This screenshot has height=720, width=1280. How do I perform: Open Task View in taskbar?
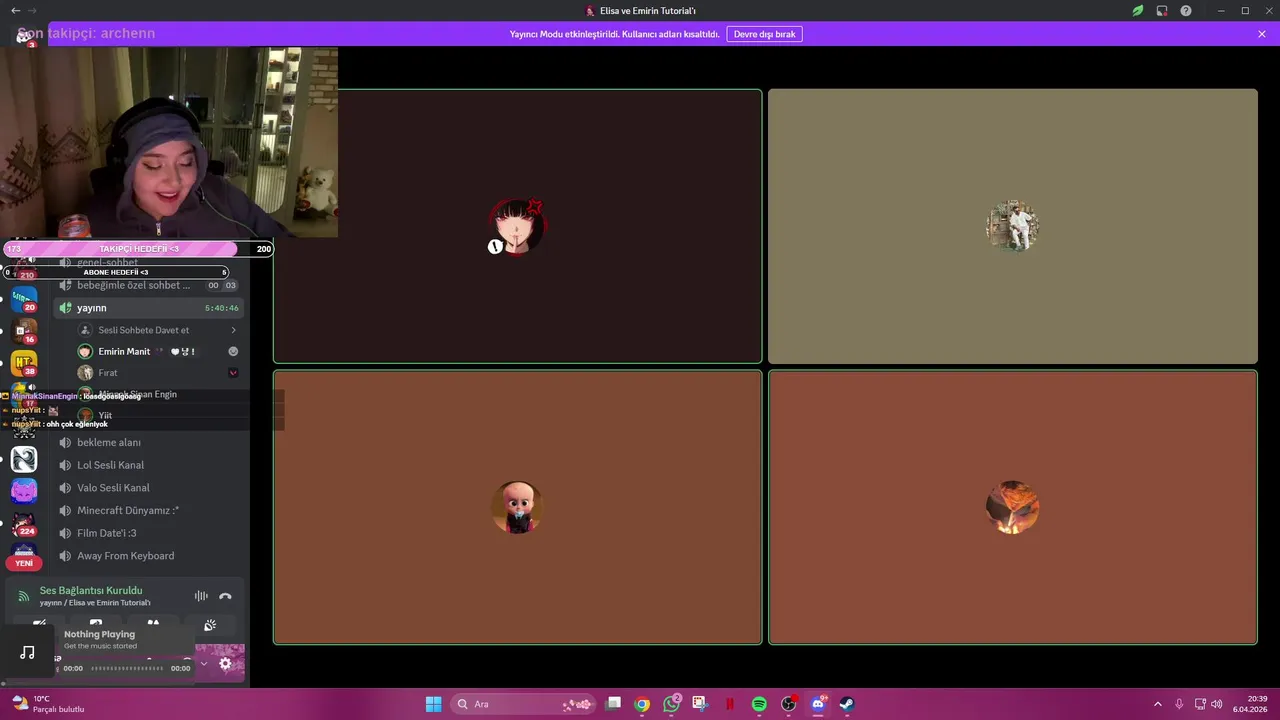tap(614, 704)
